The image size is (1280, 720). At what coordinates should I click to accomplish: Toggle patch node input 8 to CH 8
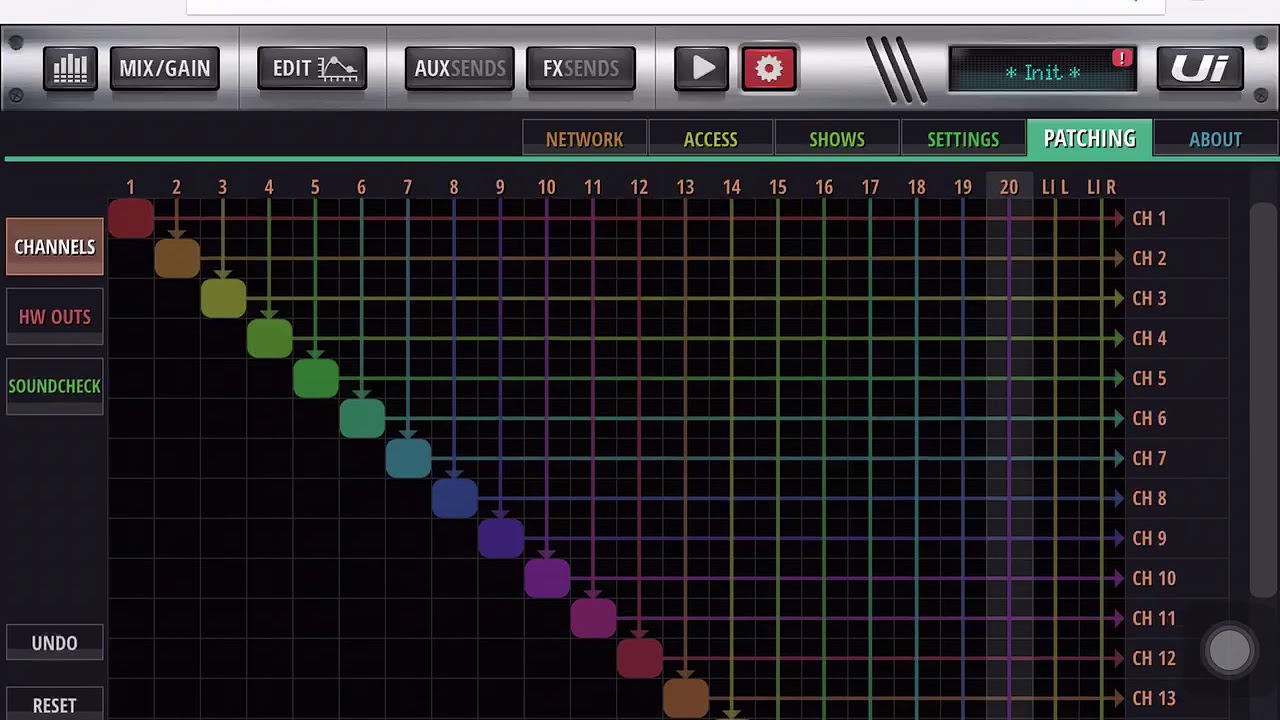pos(454,498)
